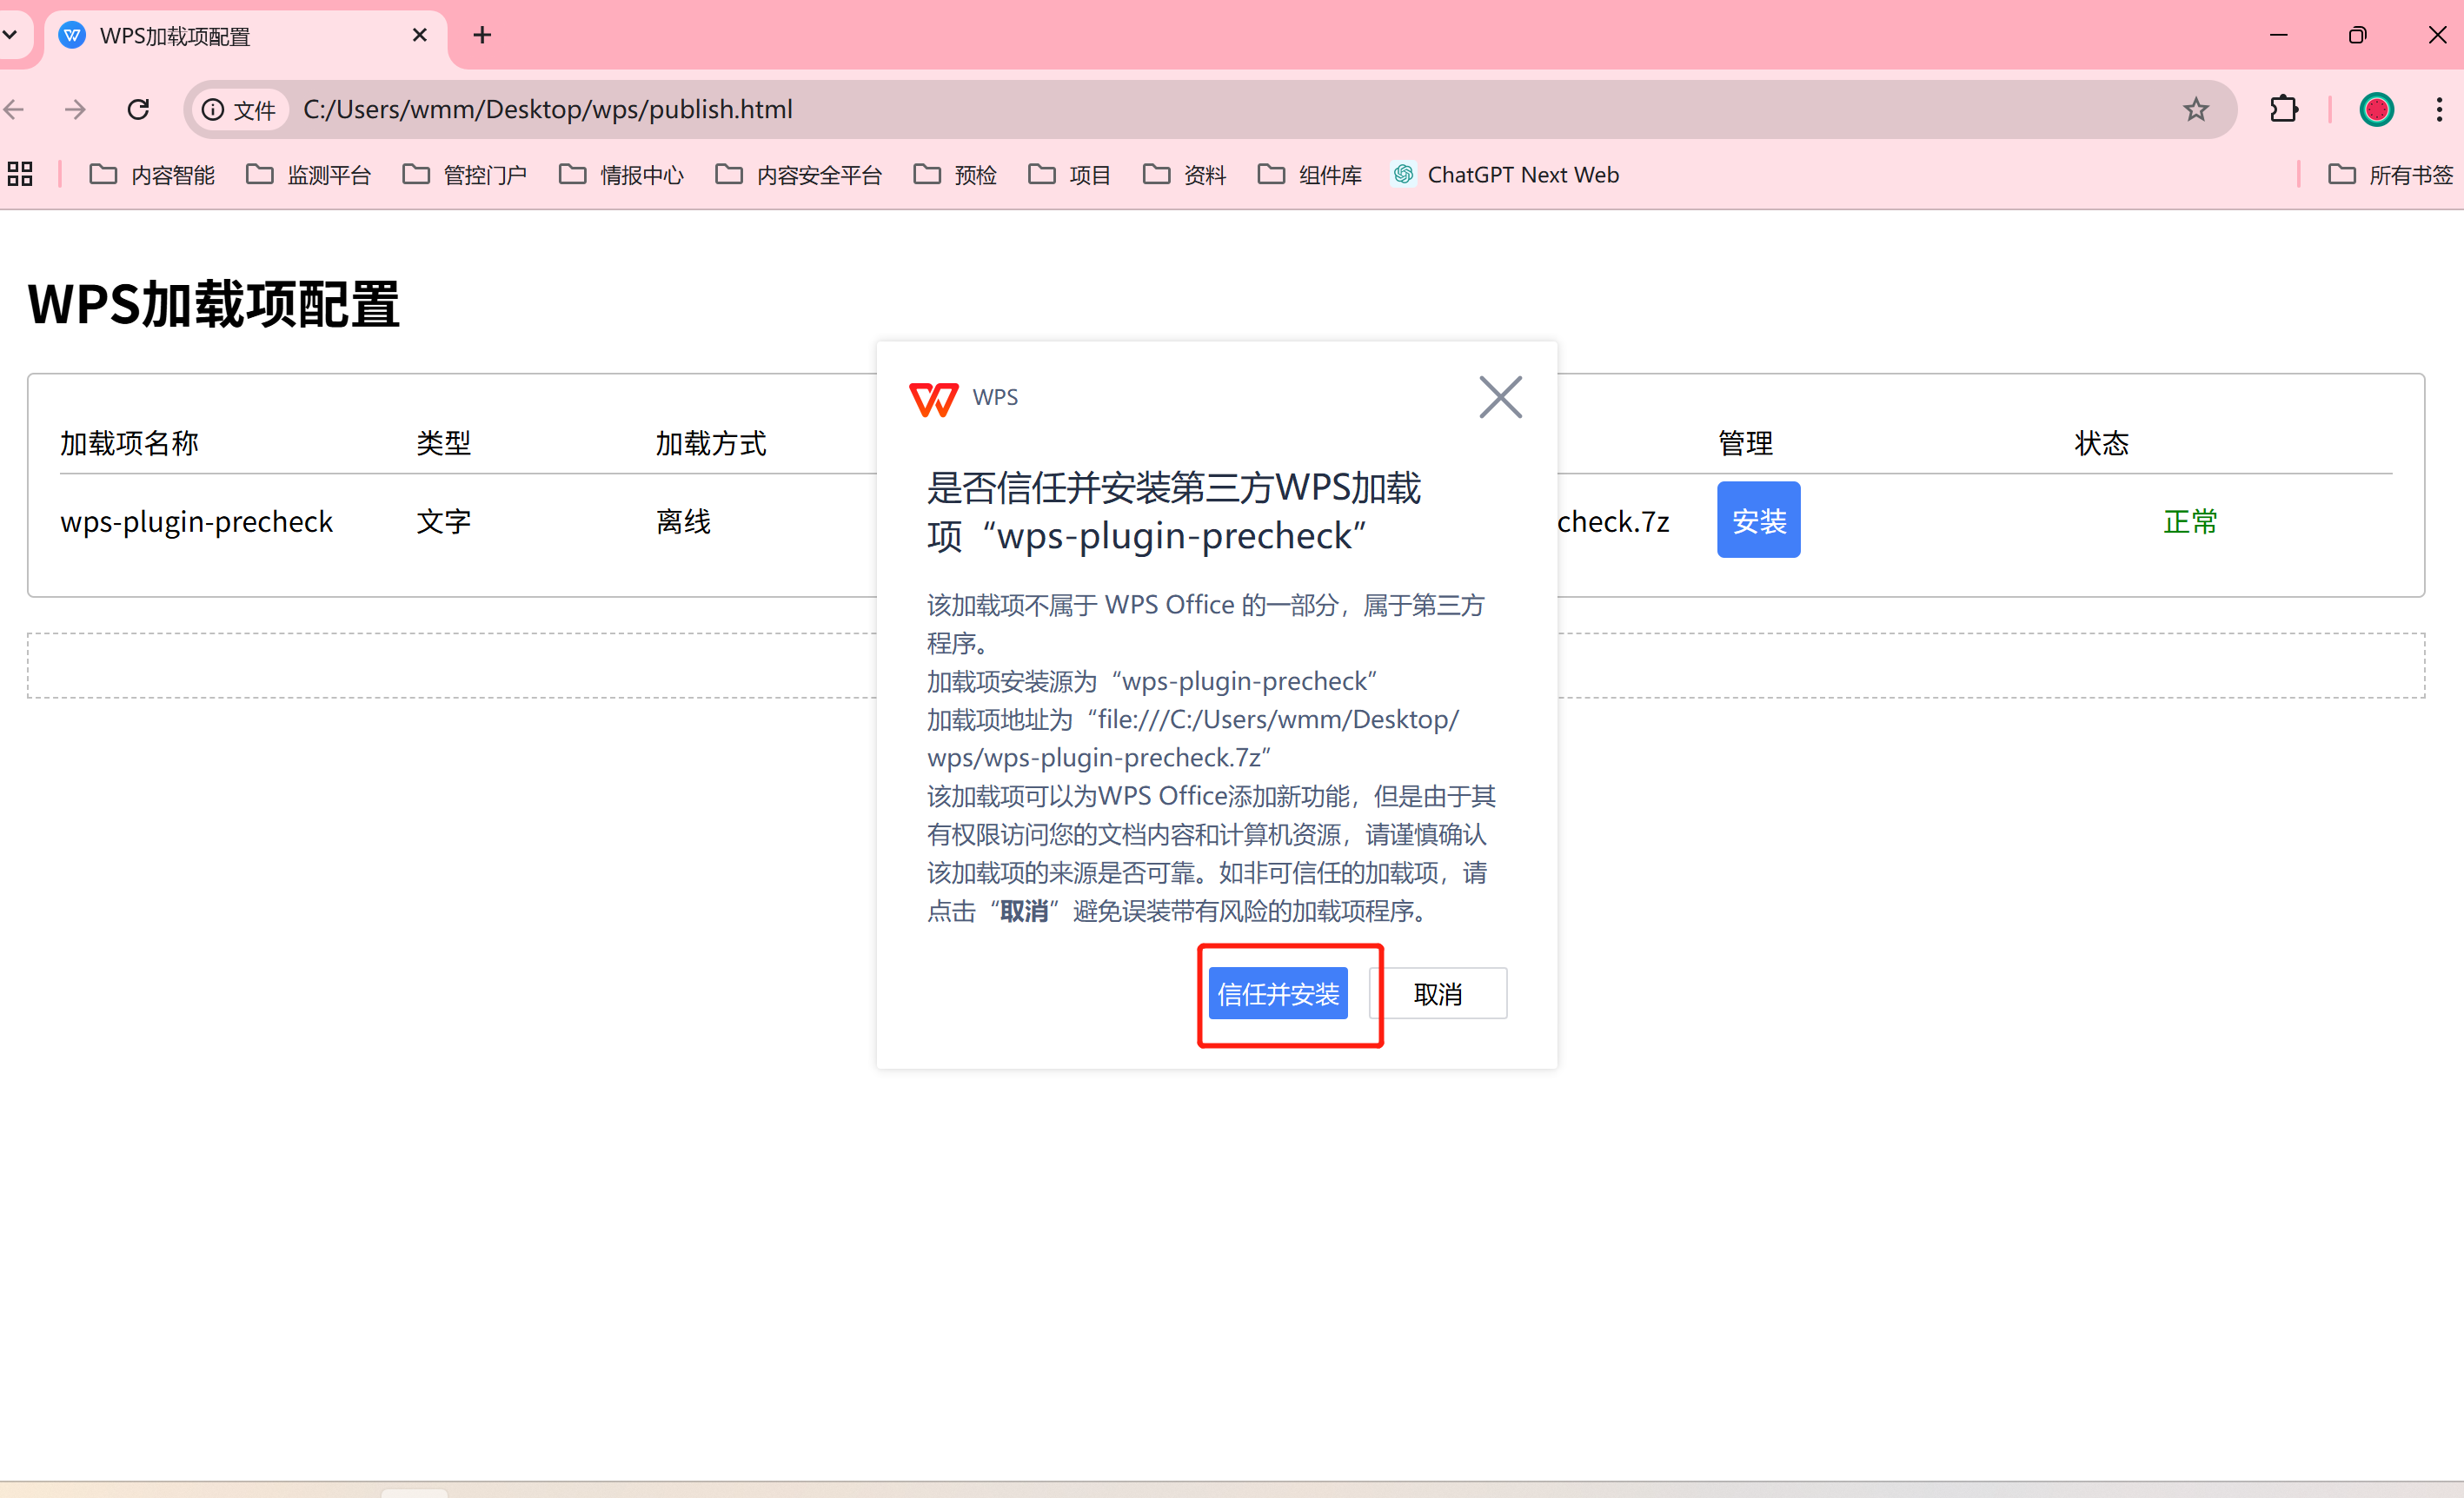Open the apps grid shortcut

(20, 174)
